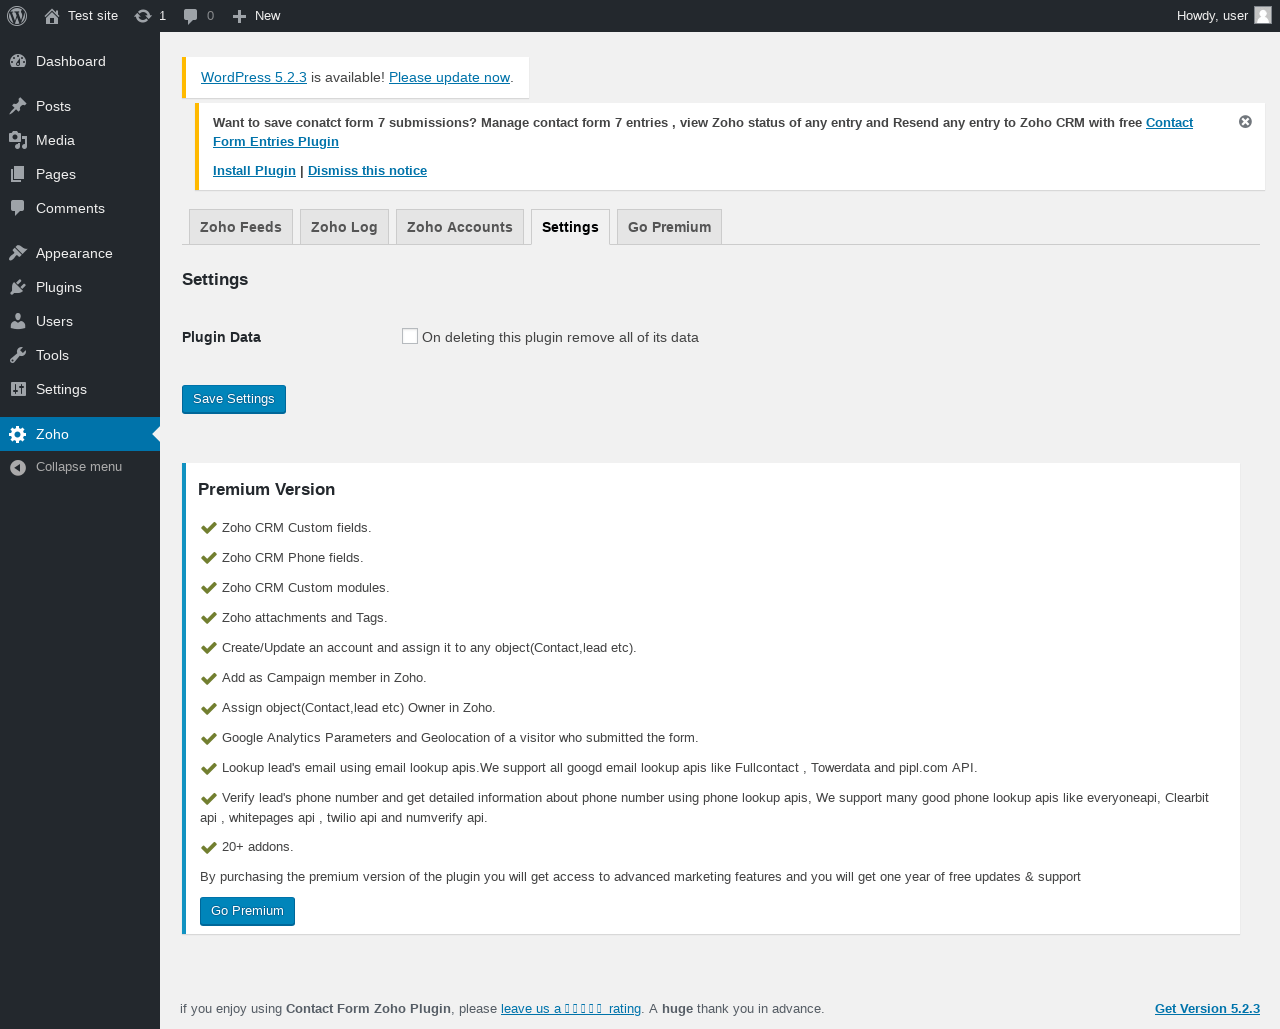Open the comments bubble icon in admin bar
The height and width of the screenshot is (1029, 1280).
click(190, 16)
